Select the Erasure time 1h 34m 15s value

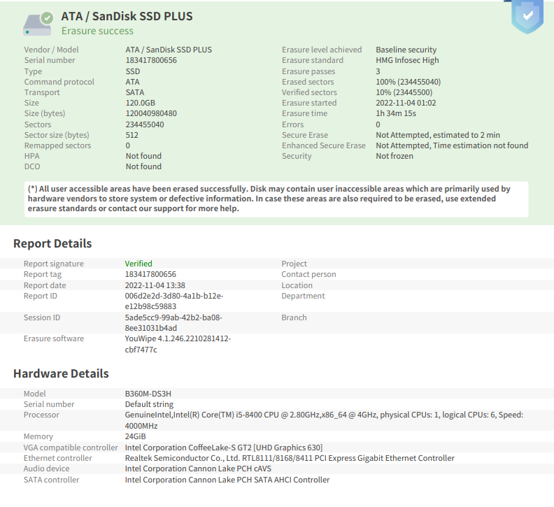click(396, 113)
